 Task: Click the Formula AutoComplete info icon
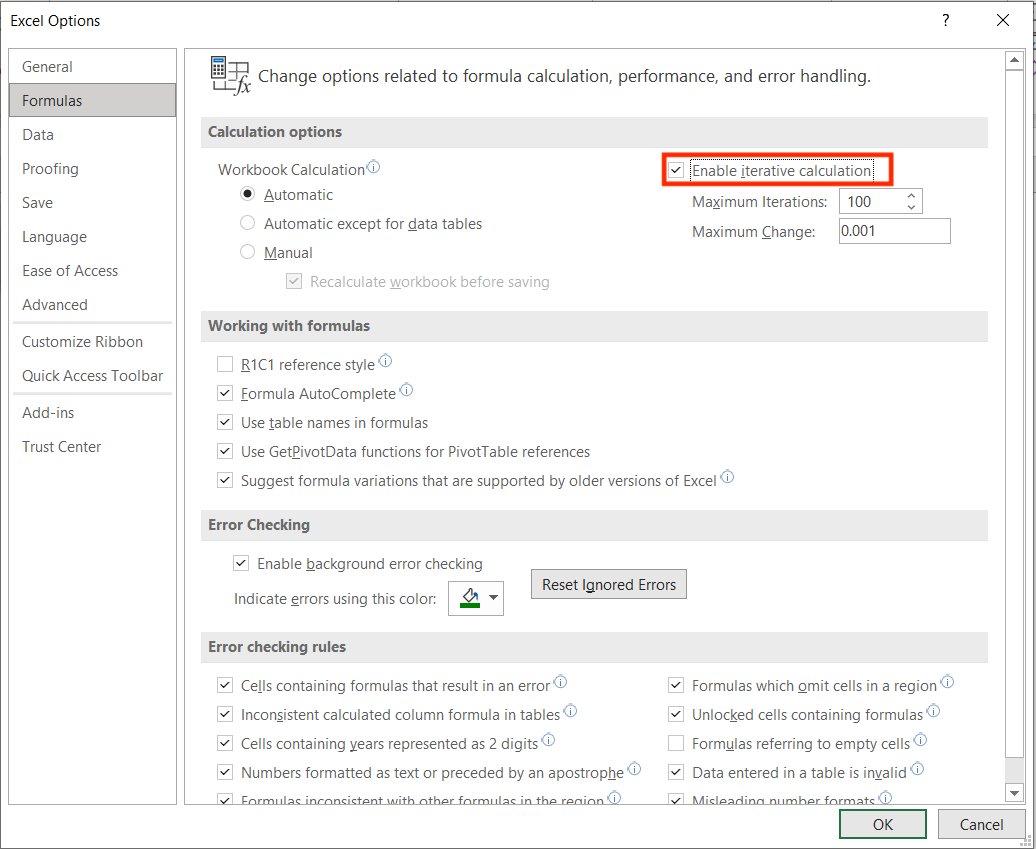pos(406,389)
